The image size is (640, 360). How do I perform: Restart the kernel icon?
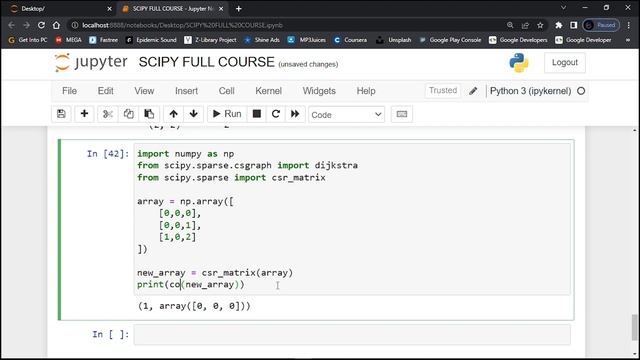coord(276,114)
